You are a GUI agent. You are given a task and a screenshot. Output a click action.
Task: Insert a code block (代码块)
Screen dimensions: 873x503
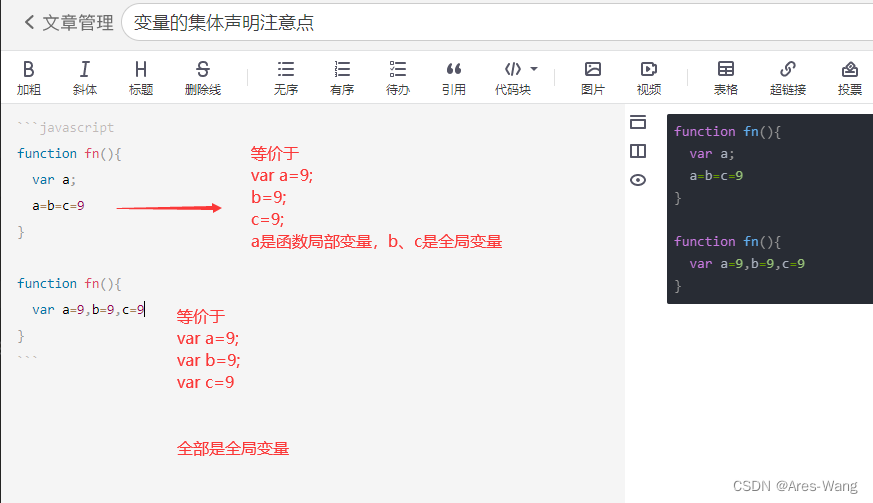point(513,77)
